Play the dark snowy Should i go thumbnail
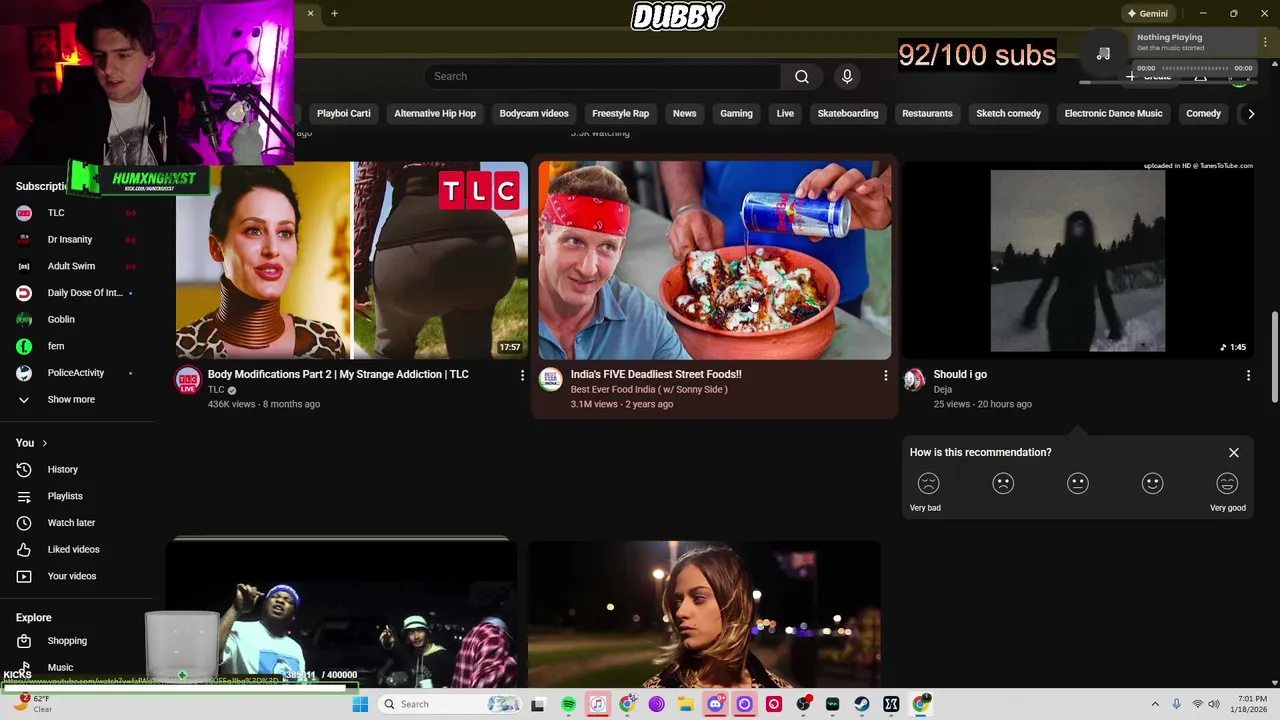Screen dimensions: 1280x720 tap(1078, 260)
